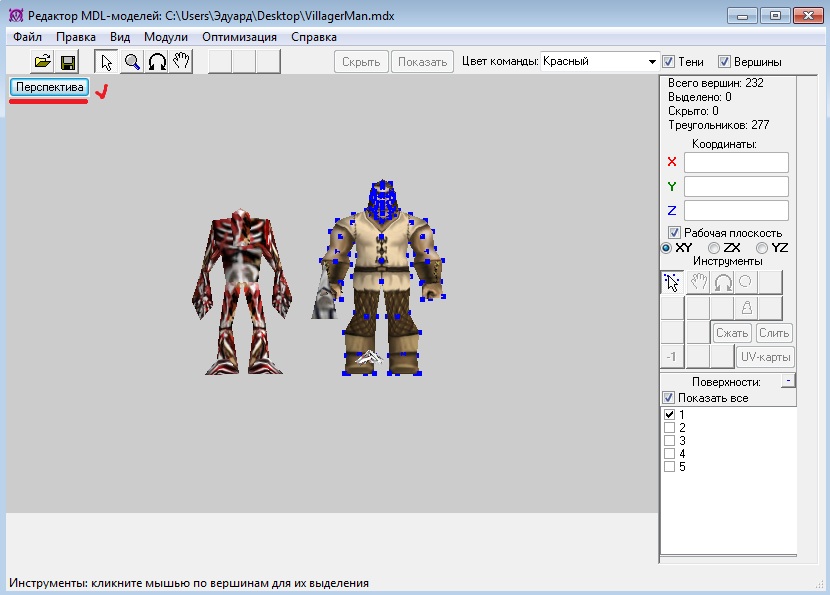Select the arrow pointer tool in toolbar
The height and width of the screenshot is (595, 830).
(107, 62)
